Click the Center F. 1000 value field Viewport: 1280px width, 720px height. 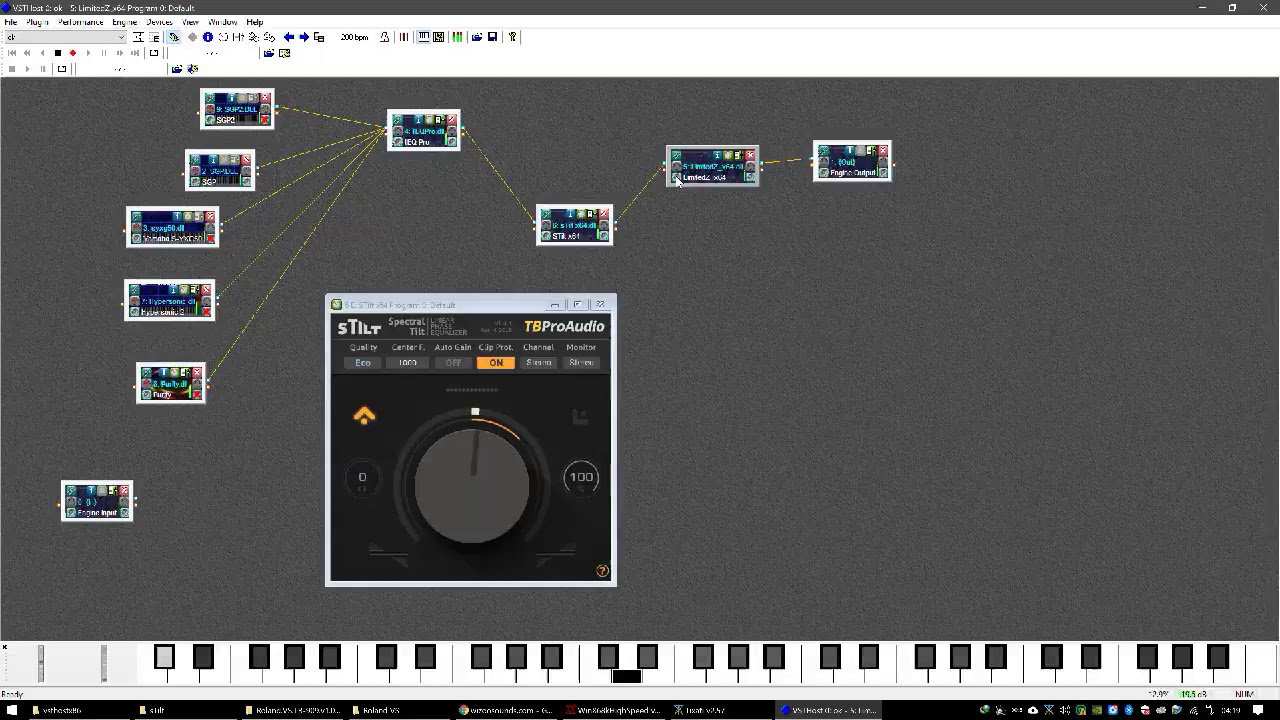(x=408, y=363)
